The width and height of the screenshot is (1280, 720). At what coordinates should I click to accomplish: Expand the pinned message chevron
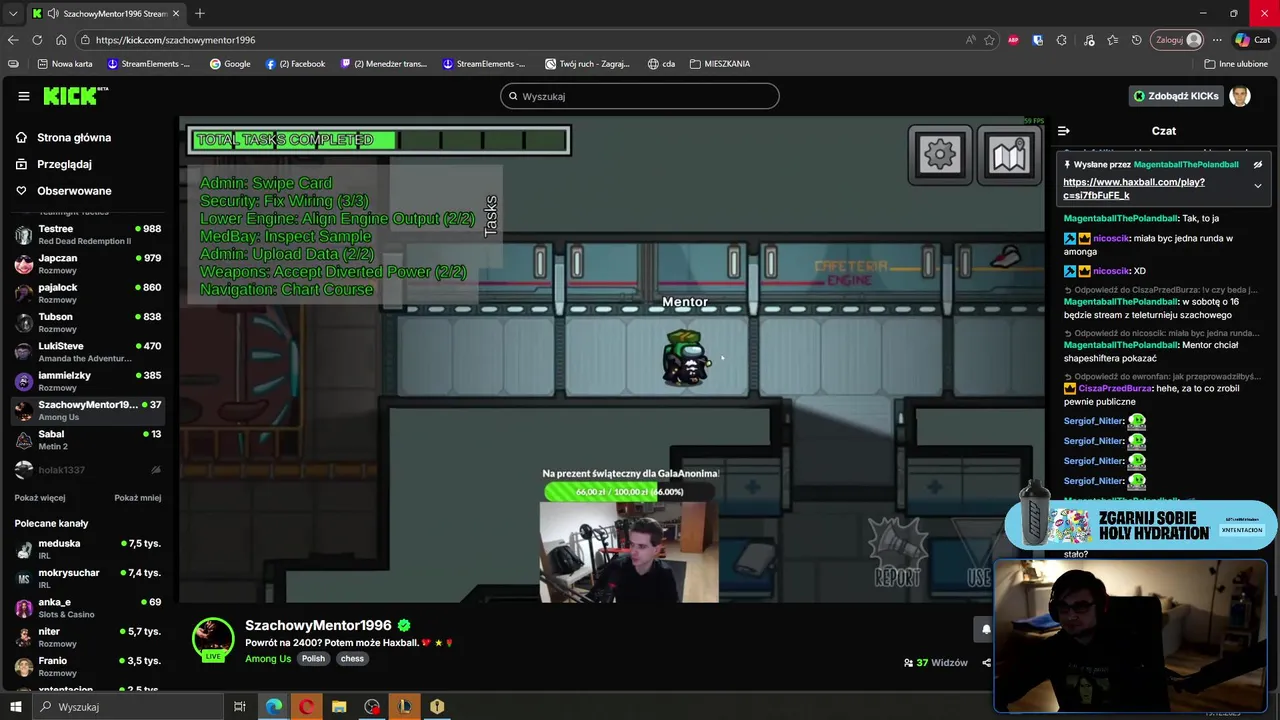pos(1258,186)
